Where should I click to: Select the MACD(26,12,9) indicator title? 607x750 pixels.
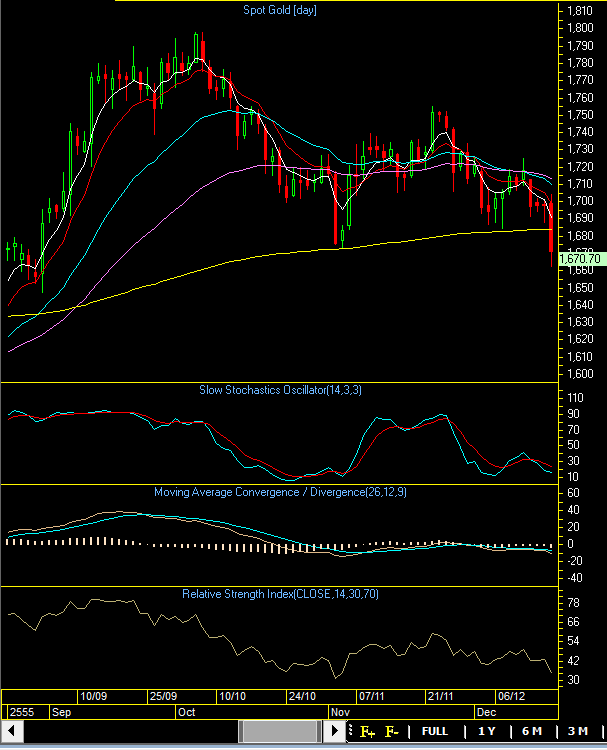(x=278, y=492)
